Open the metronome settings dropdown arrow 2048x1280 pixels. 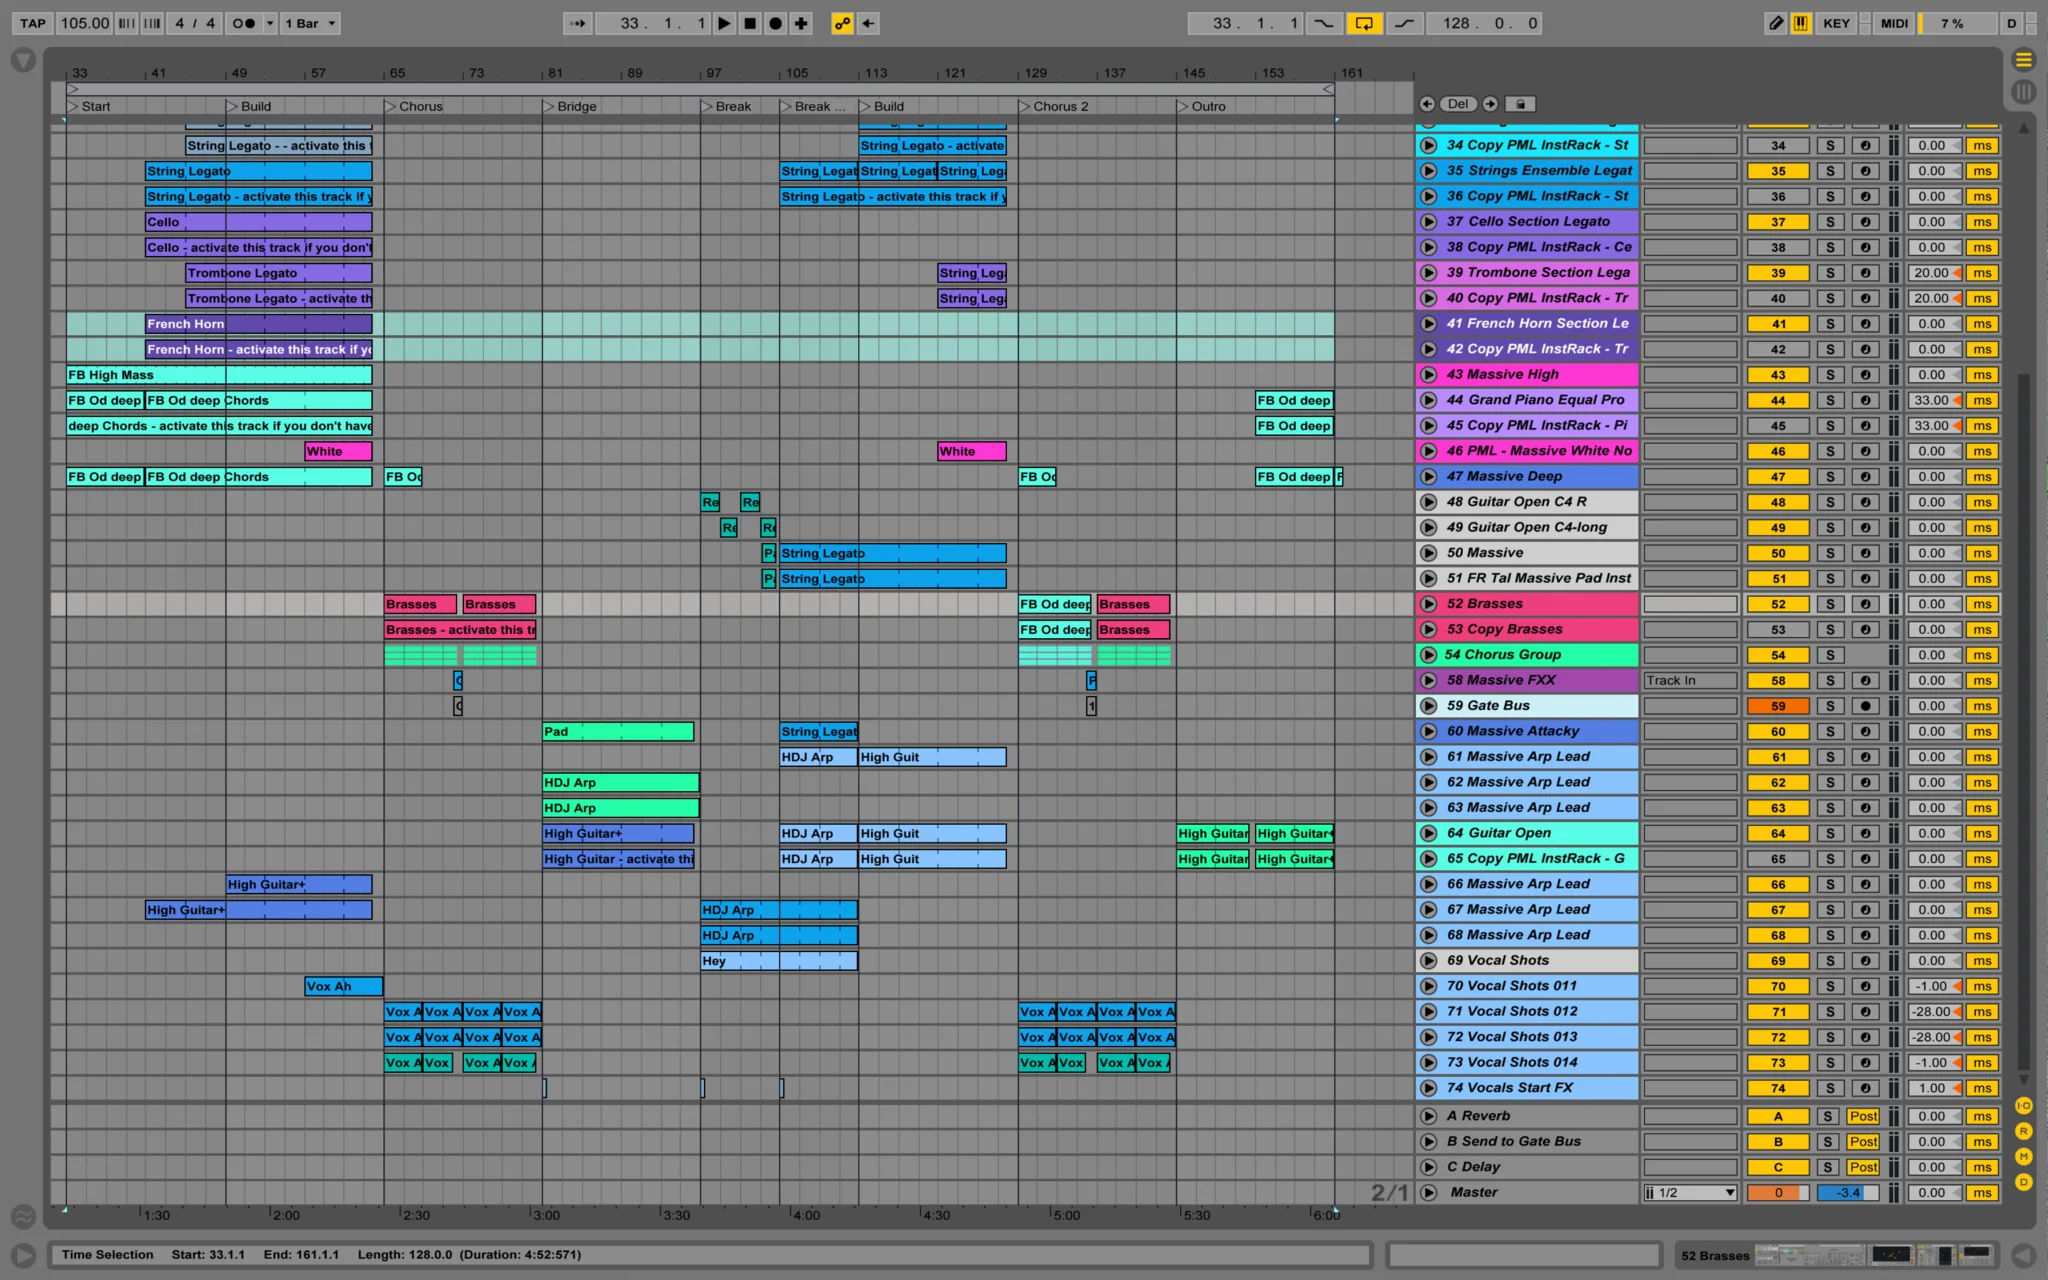269,23
